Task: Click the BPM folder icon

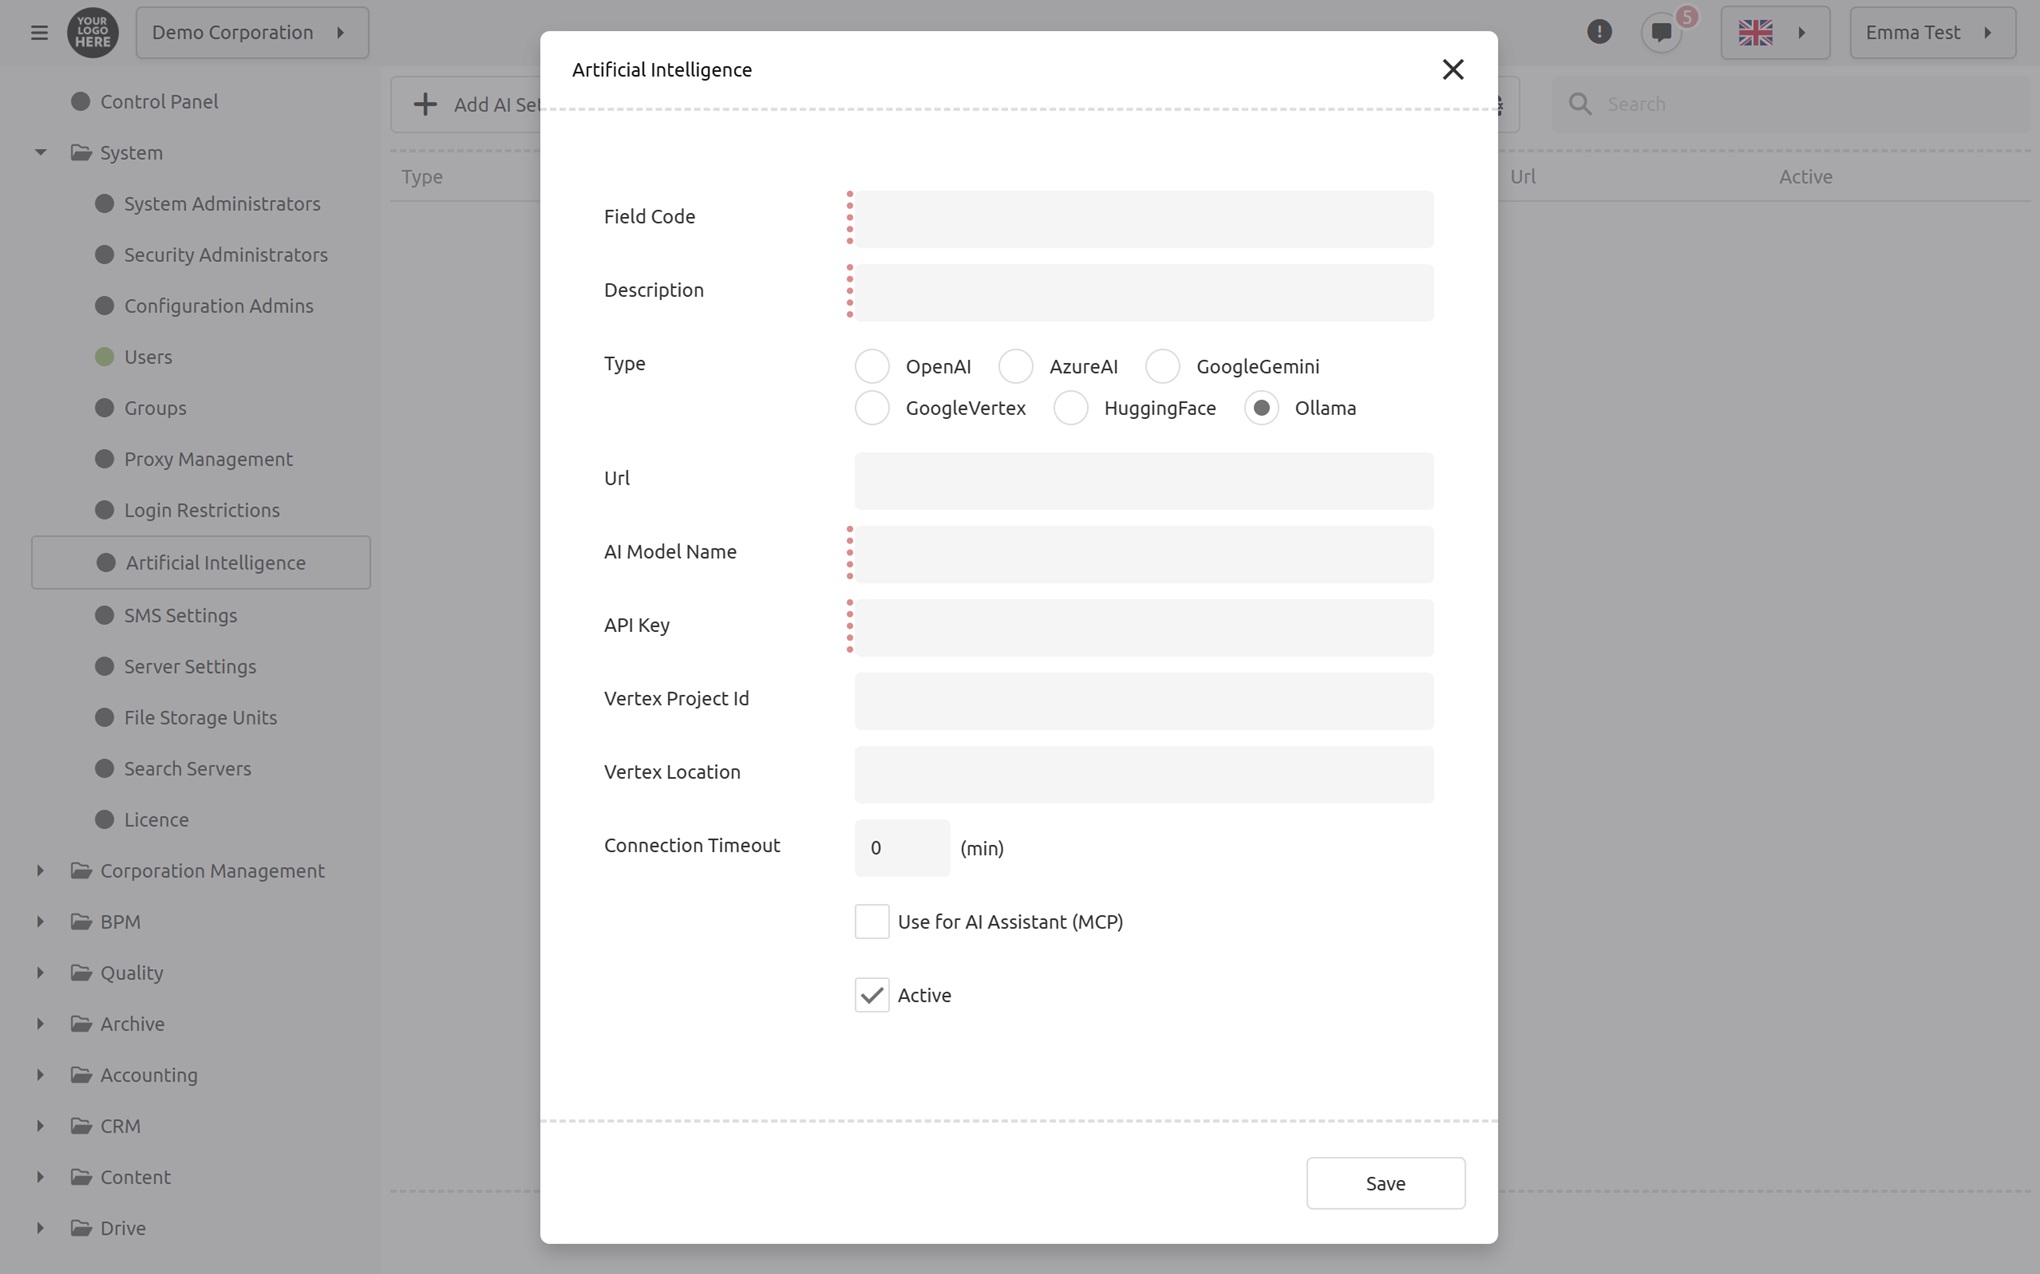Action: click(81, 921)
